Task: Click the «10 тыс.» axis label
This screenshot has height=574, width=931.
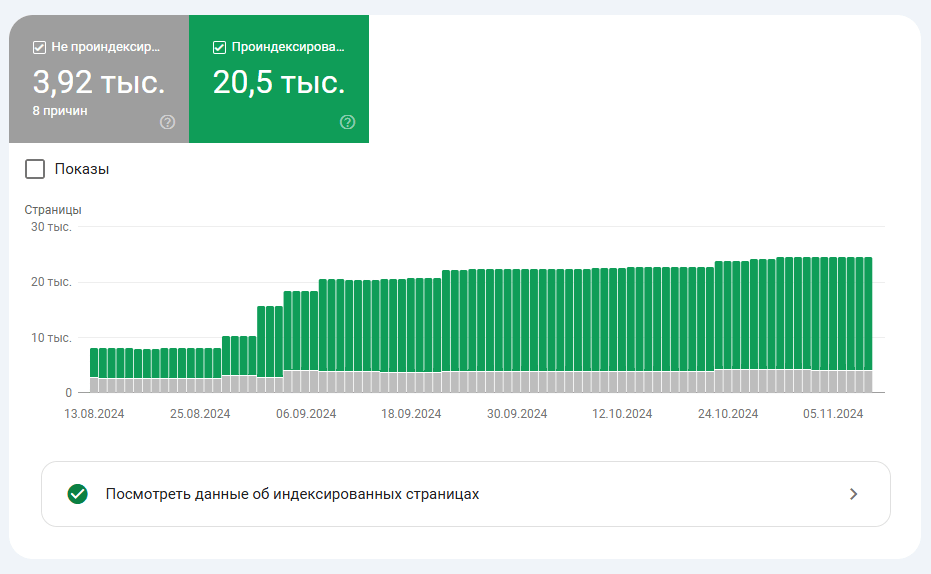Action: (51, 338)
